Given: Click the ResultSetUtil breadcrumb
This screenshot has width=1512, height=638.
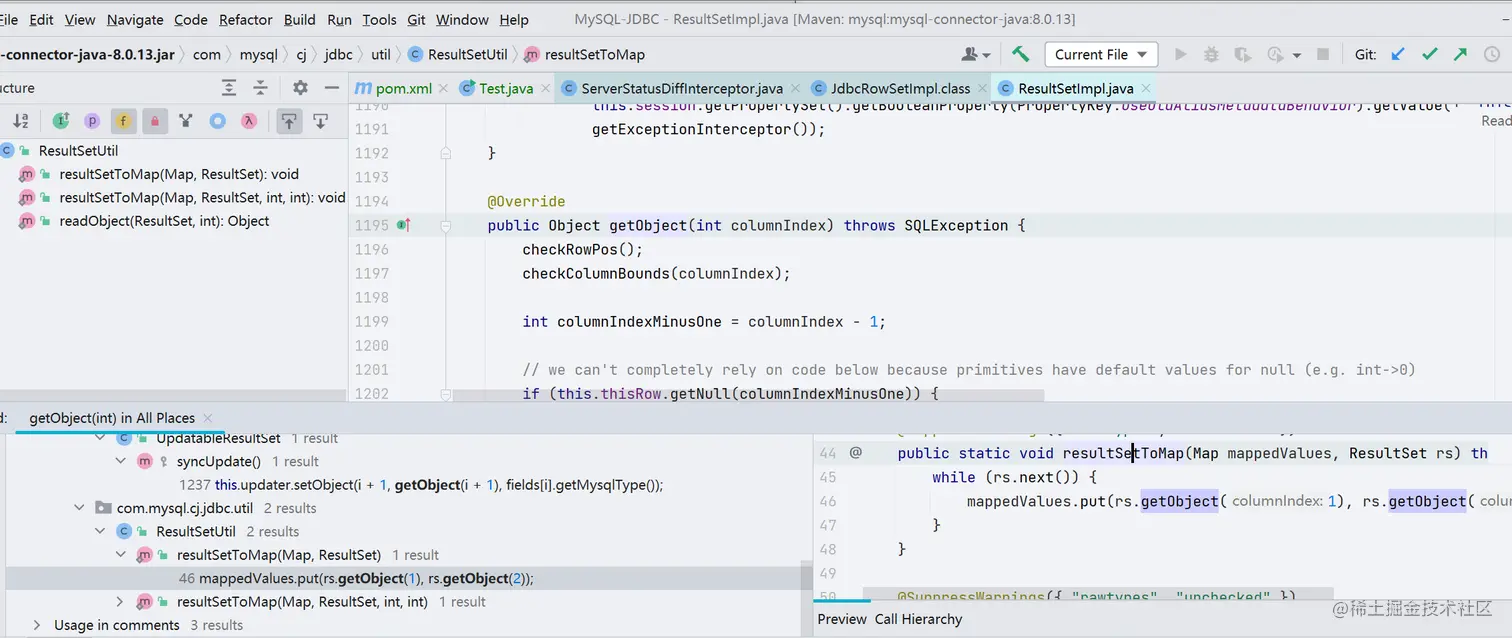Looking at the screenshot, I should 457,54.
